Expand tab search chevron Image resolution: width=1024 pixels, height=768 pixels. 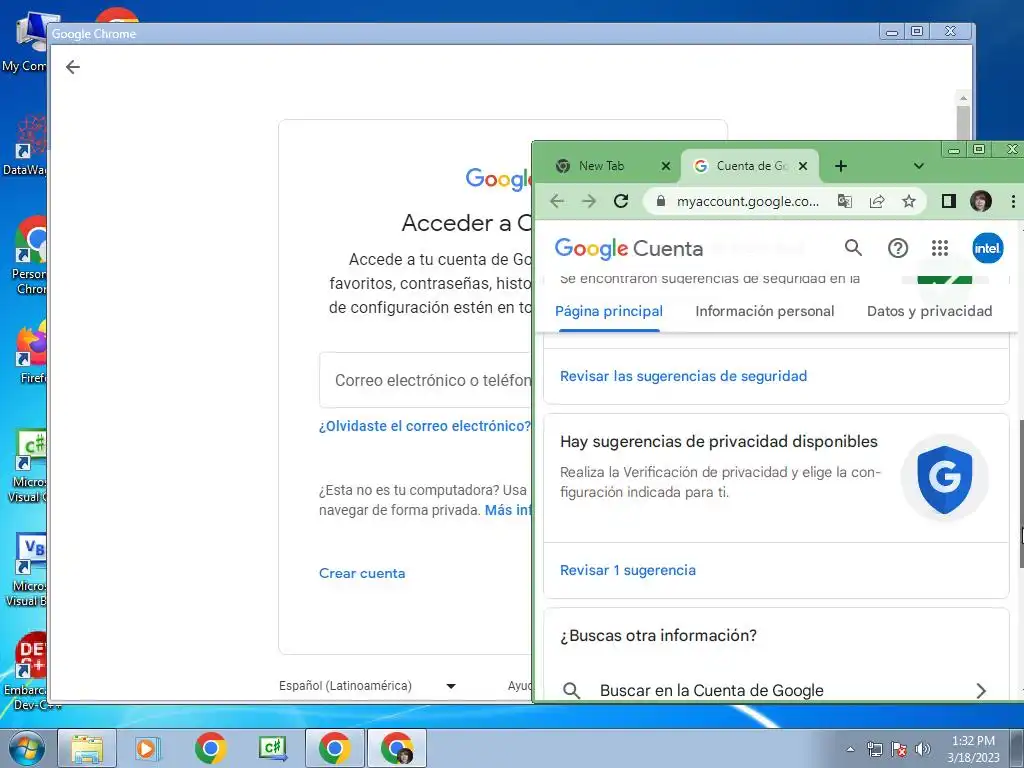click(x=919, y=166)
